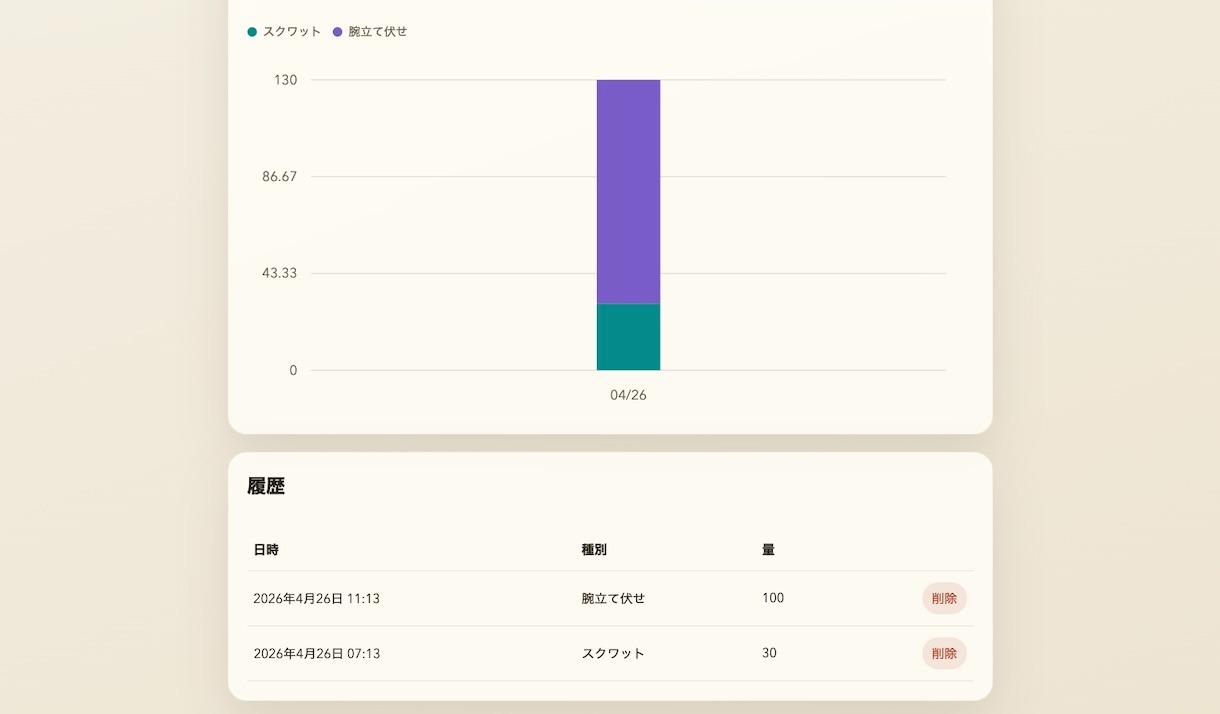
Task: Click the 43.33 y-axis tick label
Action: coord(279,273)
